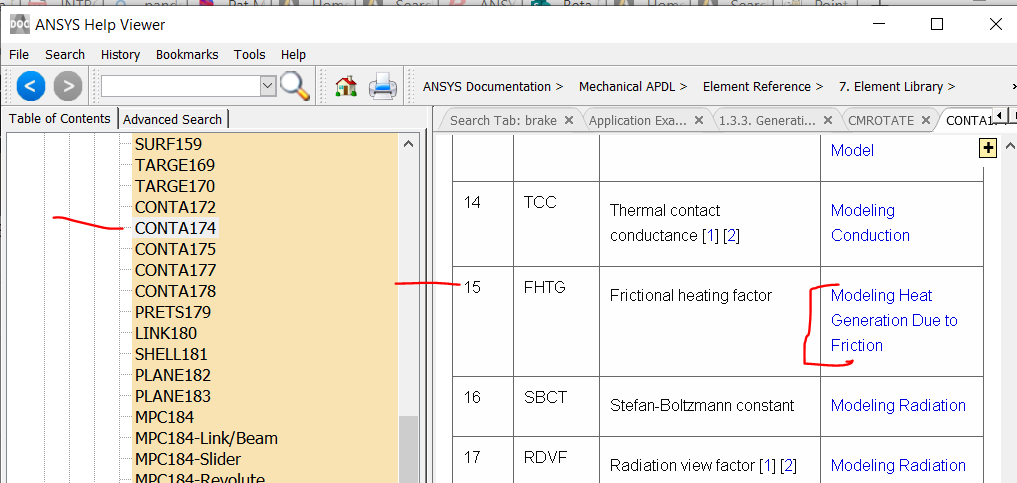The height and width of the screenshot is (483, 1017).
Task: Click the Stefan-Boltzmann constant text
Action: (x=702, y=406)
